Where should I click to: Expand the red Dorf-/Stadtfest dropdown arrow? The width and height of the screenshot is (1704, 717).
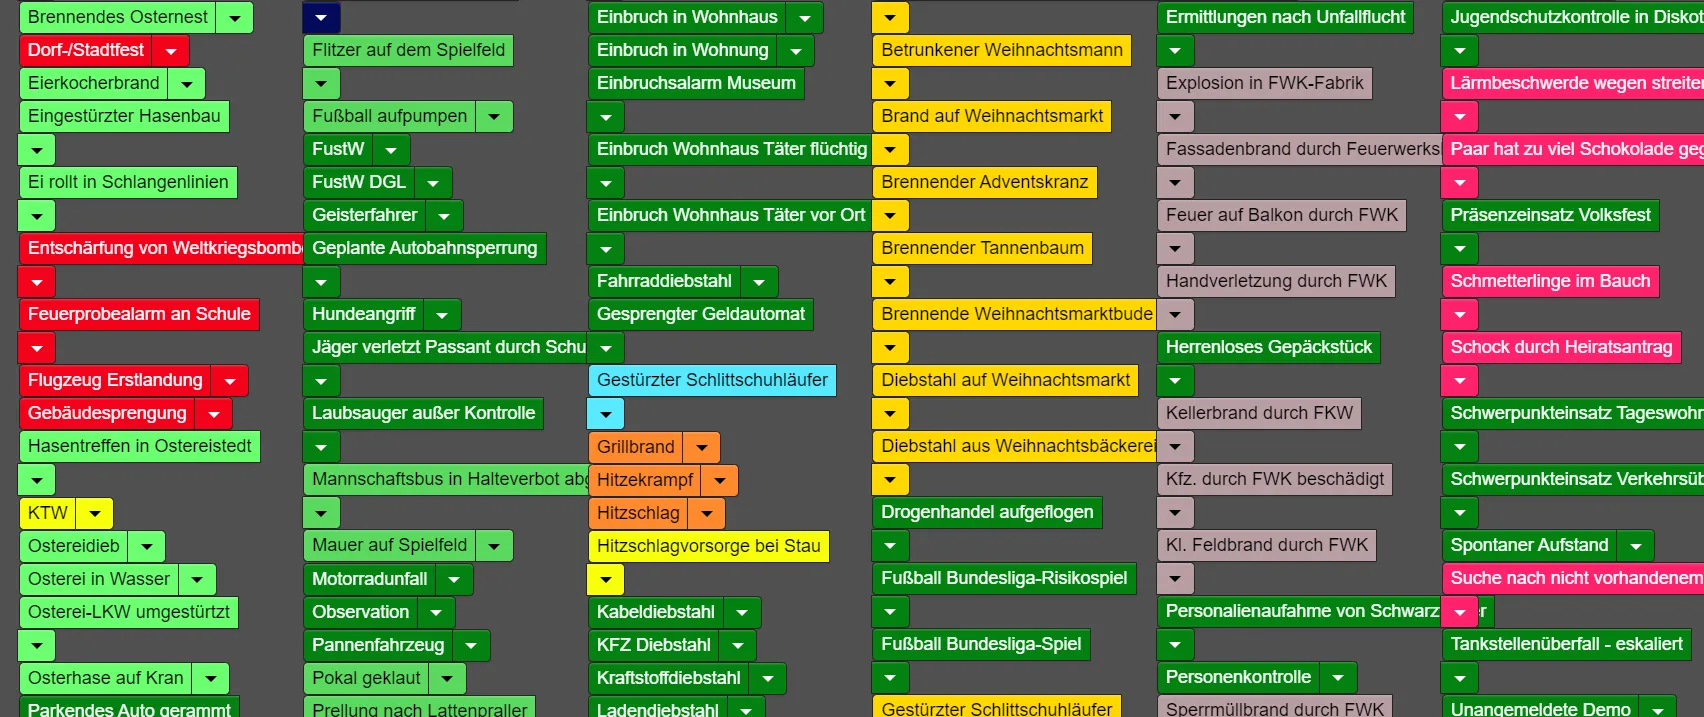(171, 50)
